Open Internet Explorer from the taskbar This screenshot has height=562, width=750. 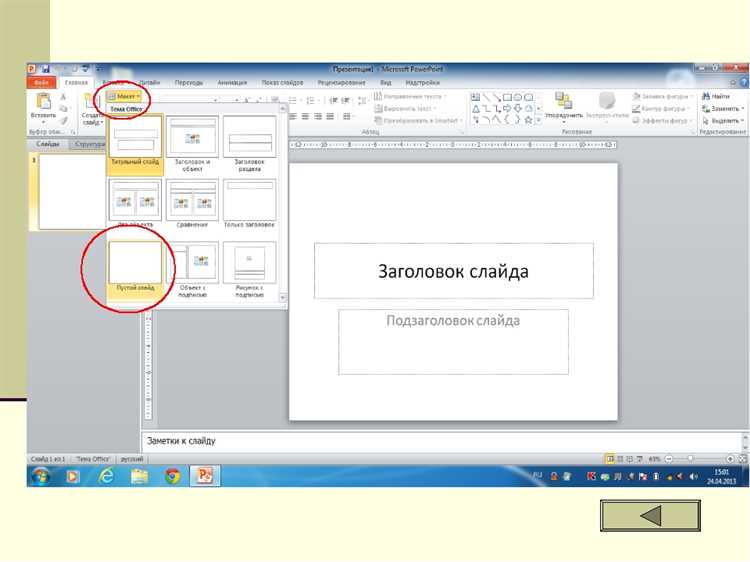click(x=106, y=476)
